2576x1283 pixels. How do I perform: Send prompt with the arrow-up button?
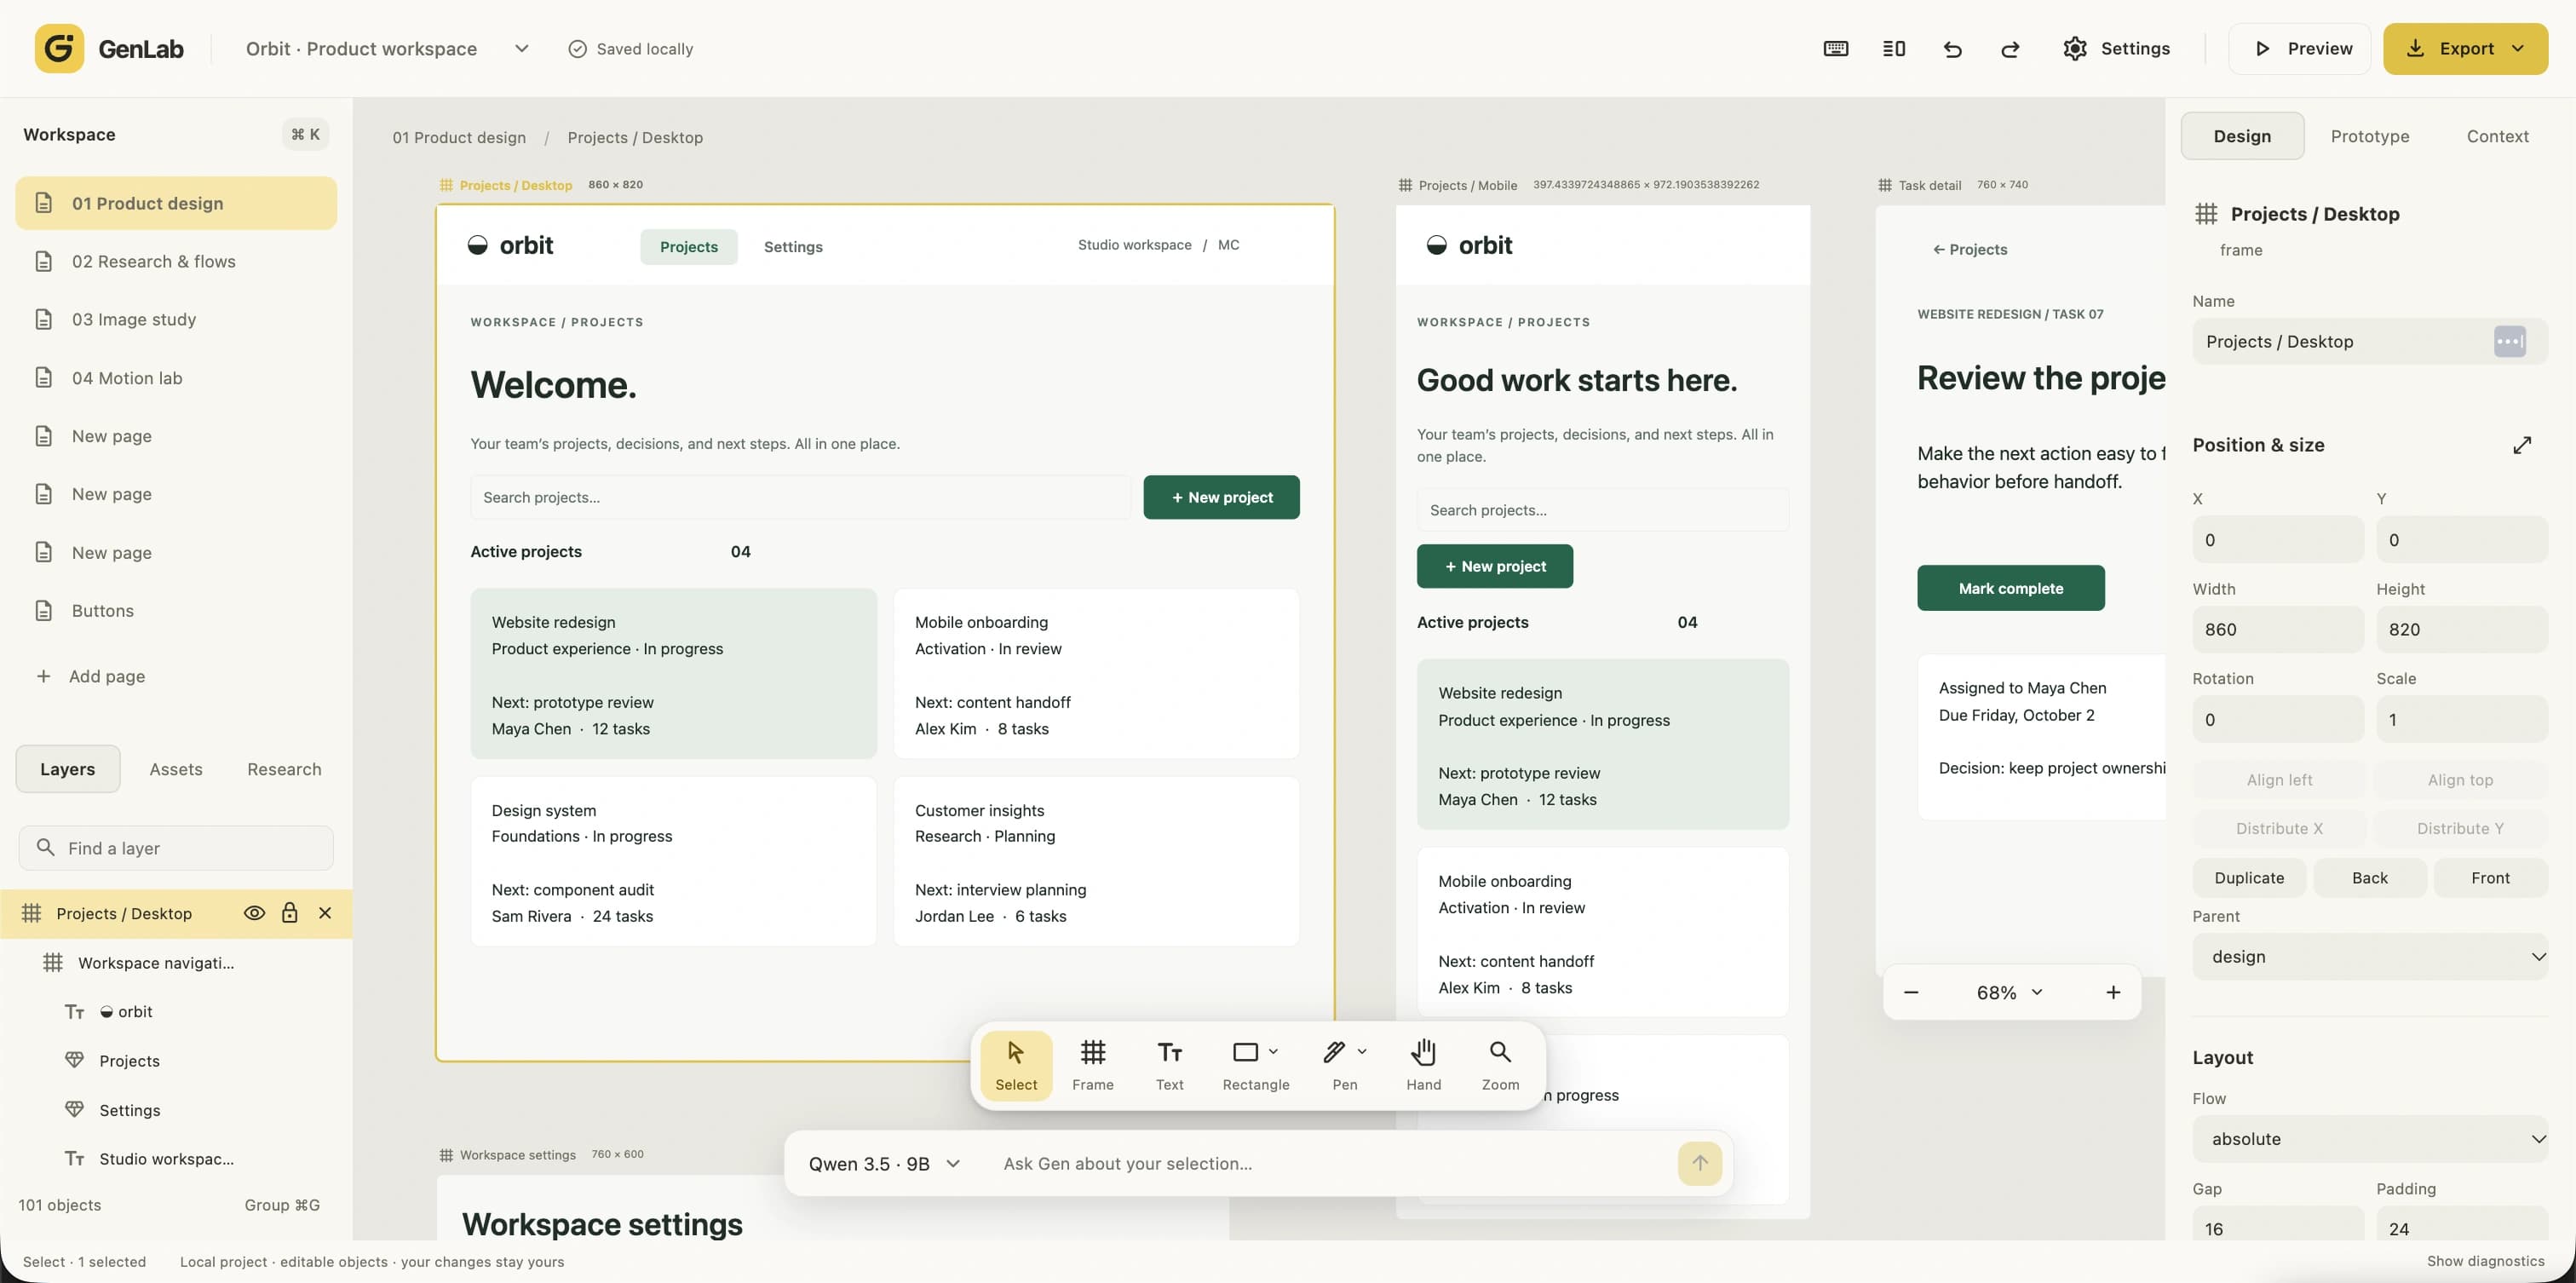pyautogui.click(x=1699, y=1163)
